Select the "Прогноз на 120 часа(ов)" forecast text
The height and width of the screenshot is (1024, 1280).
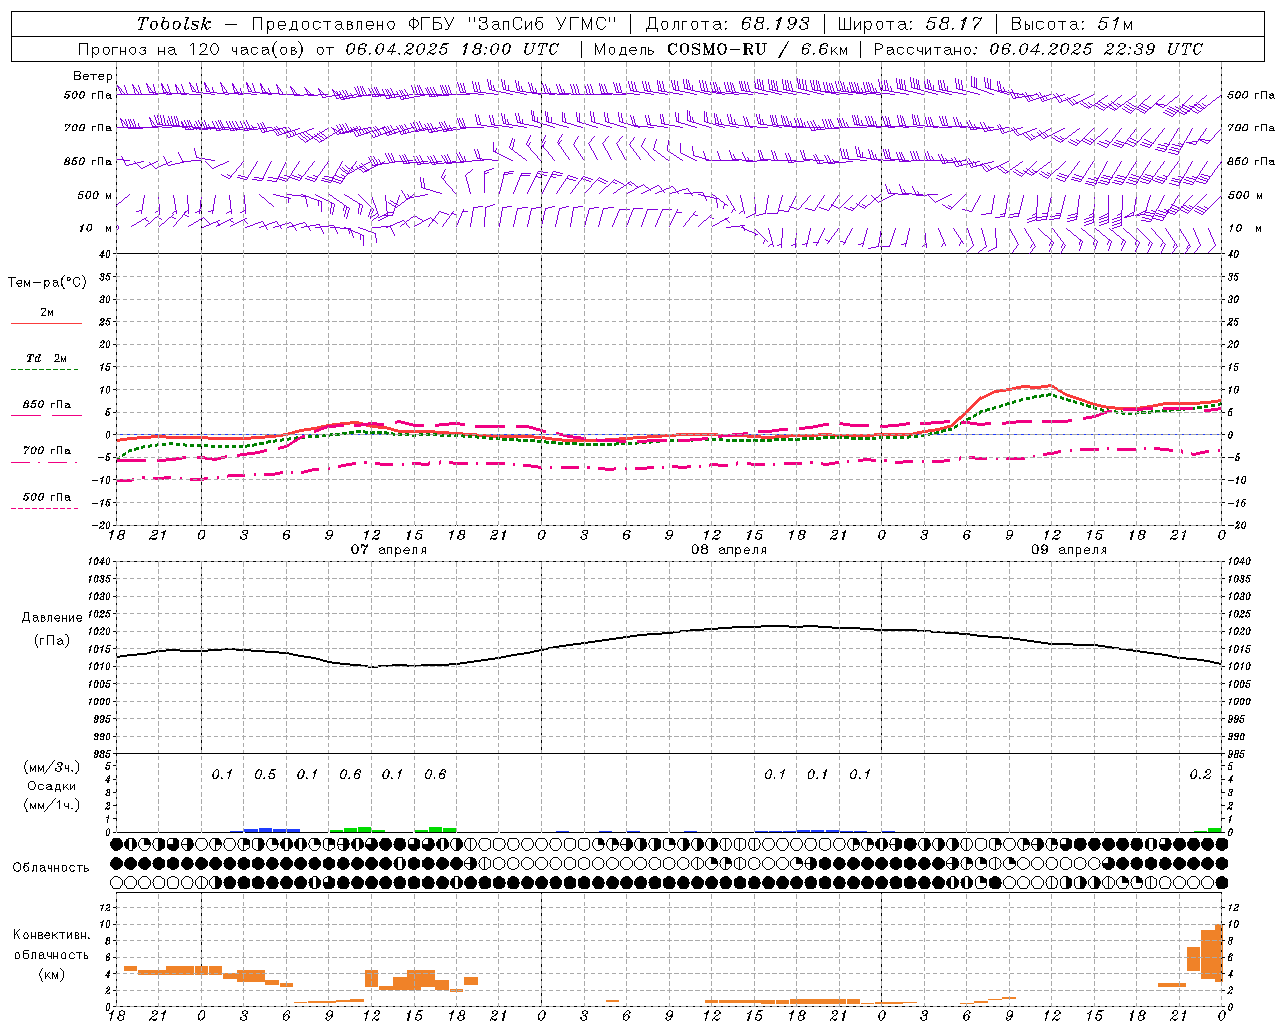pyautogui.click(x=193, y=49)
